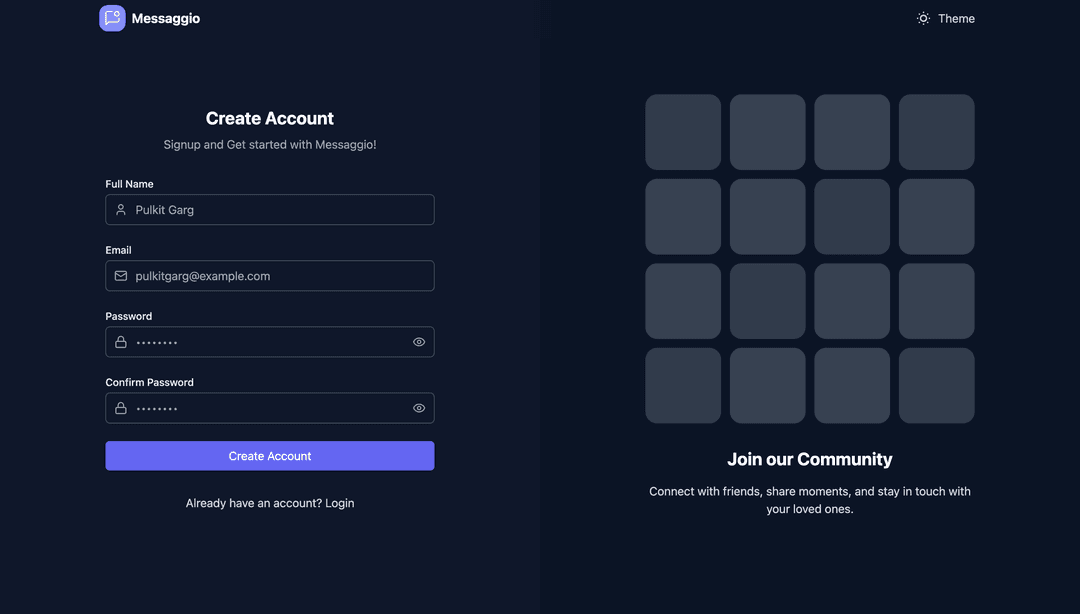Follow the Login link
The width and height of the screenshot is (1080, 614).
point(340,503)
